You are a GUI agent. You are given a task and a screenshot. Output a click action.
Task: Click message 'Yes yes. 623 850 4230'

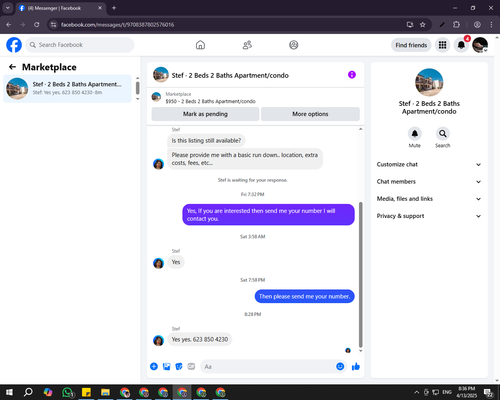200,339
